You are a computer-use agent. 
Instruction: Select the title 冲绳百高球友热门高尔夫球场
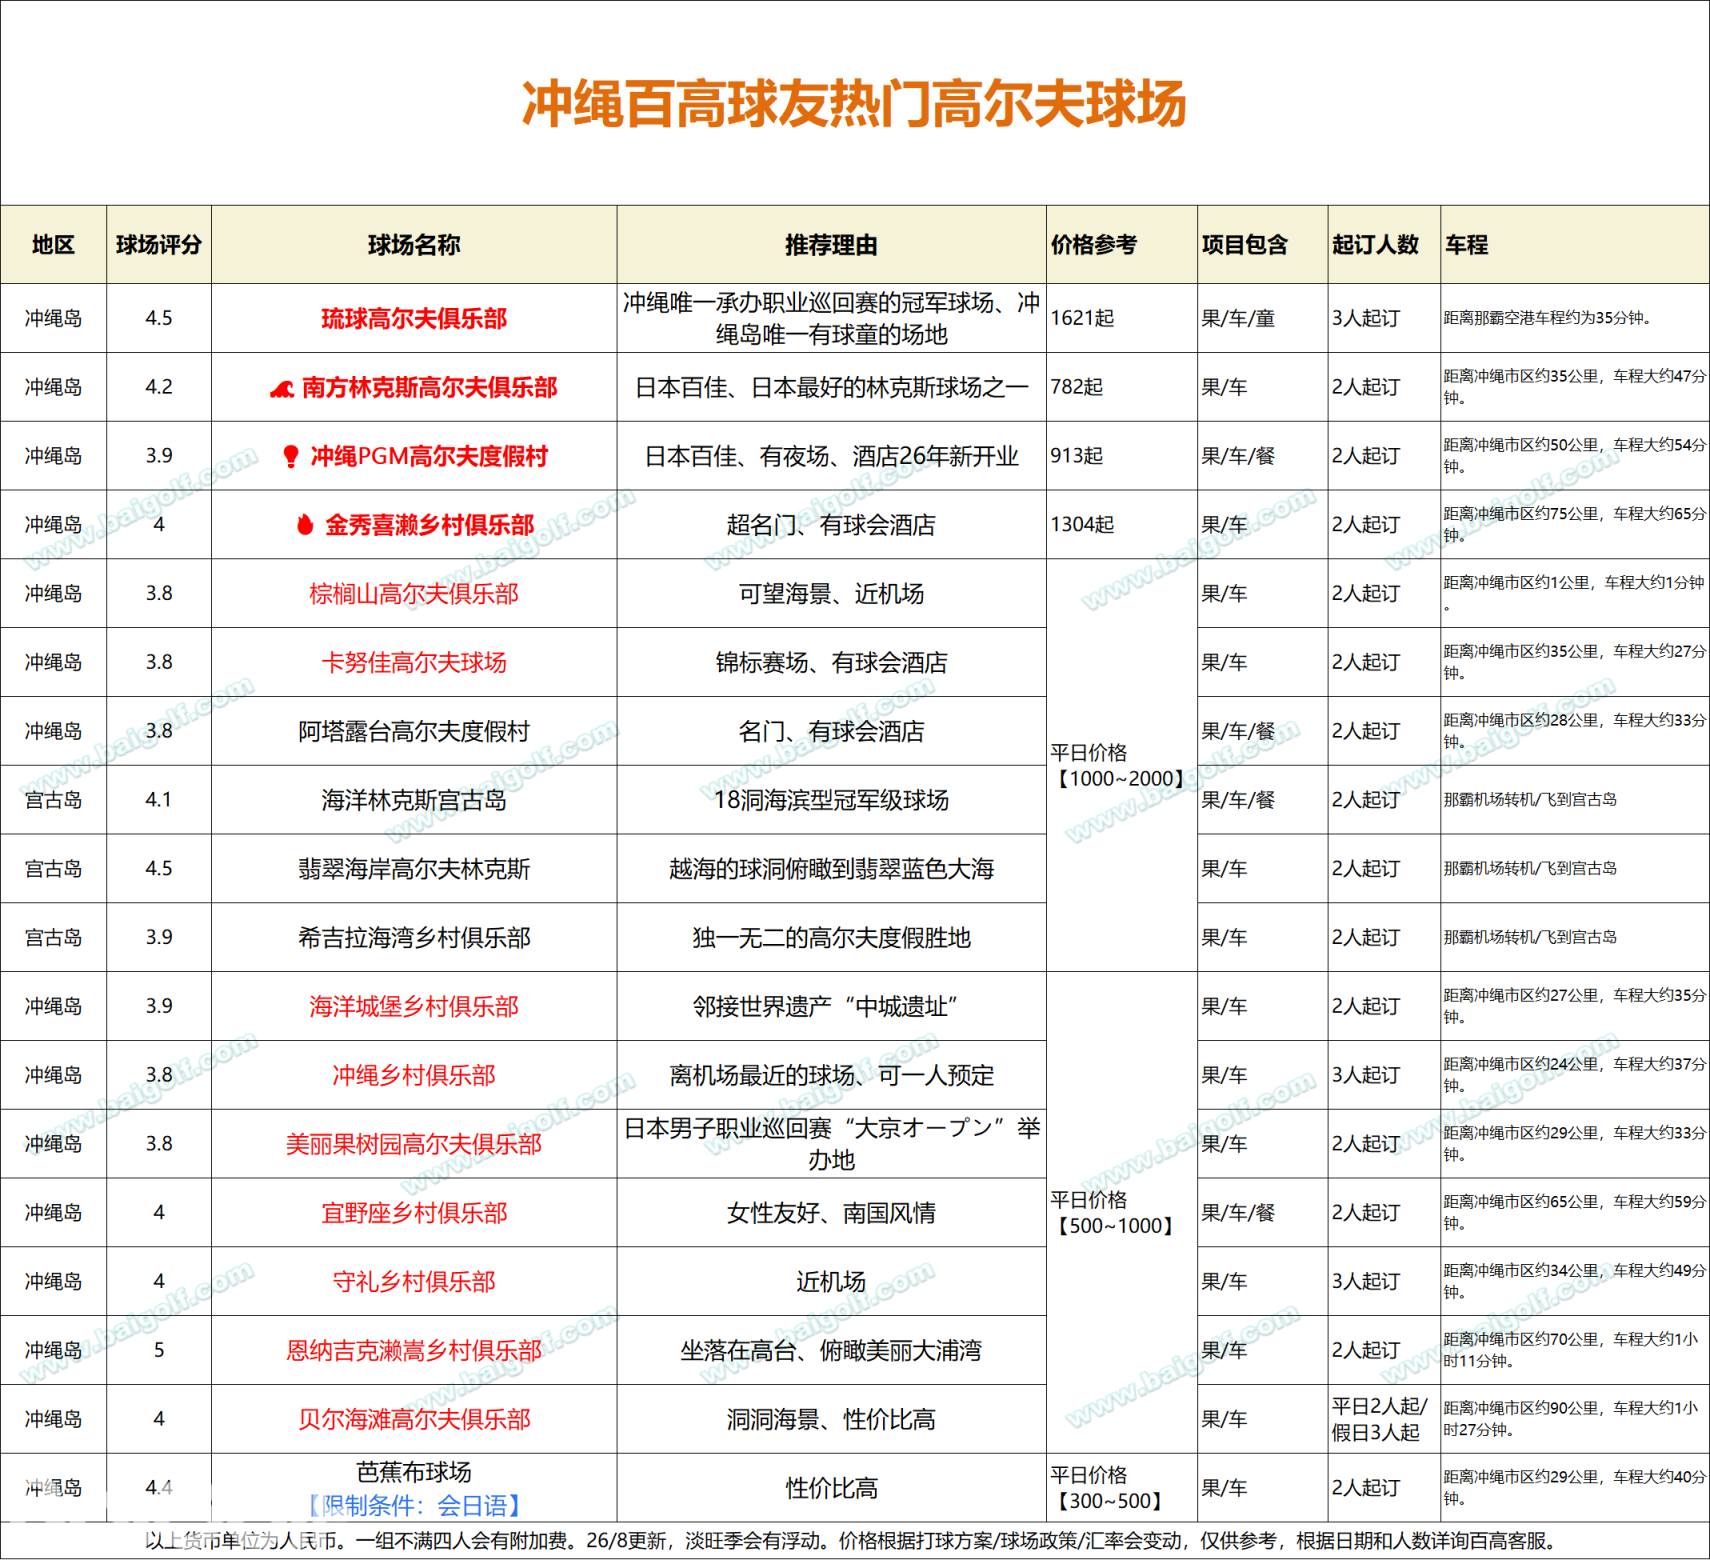click(854, 103)
